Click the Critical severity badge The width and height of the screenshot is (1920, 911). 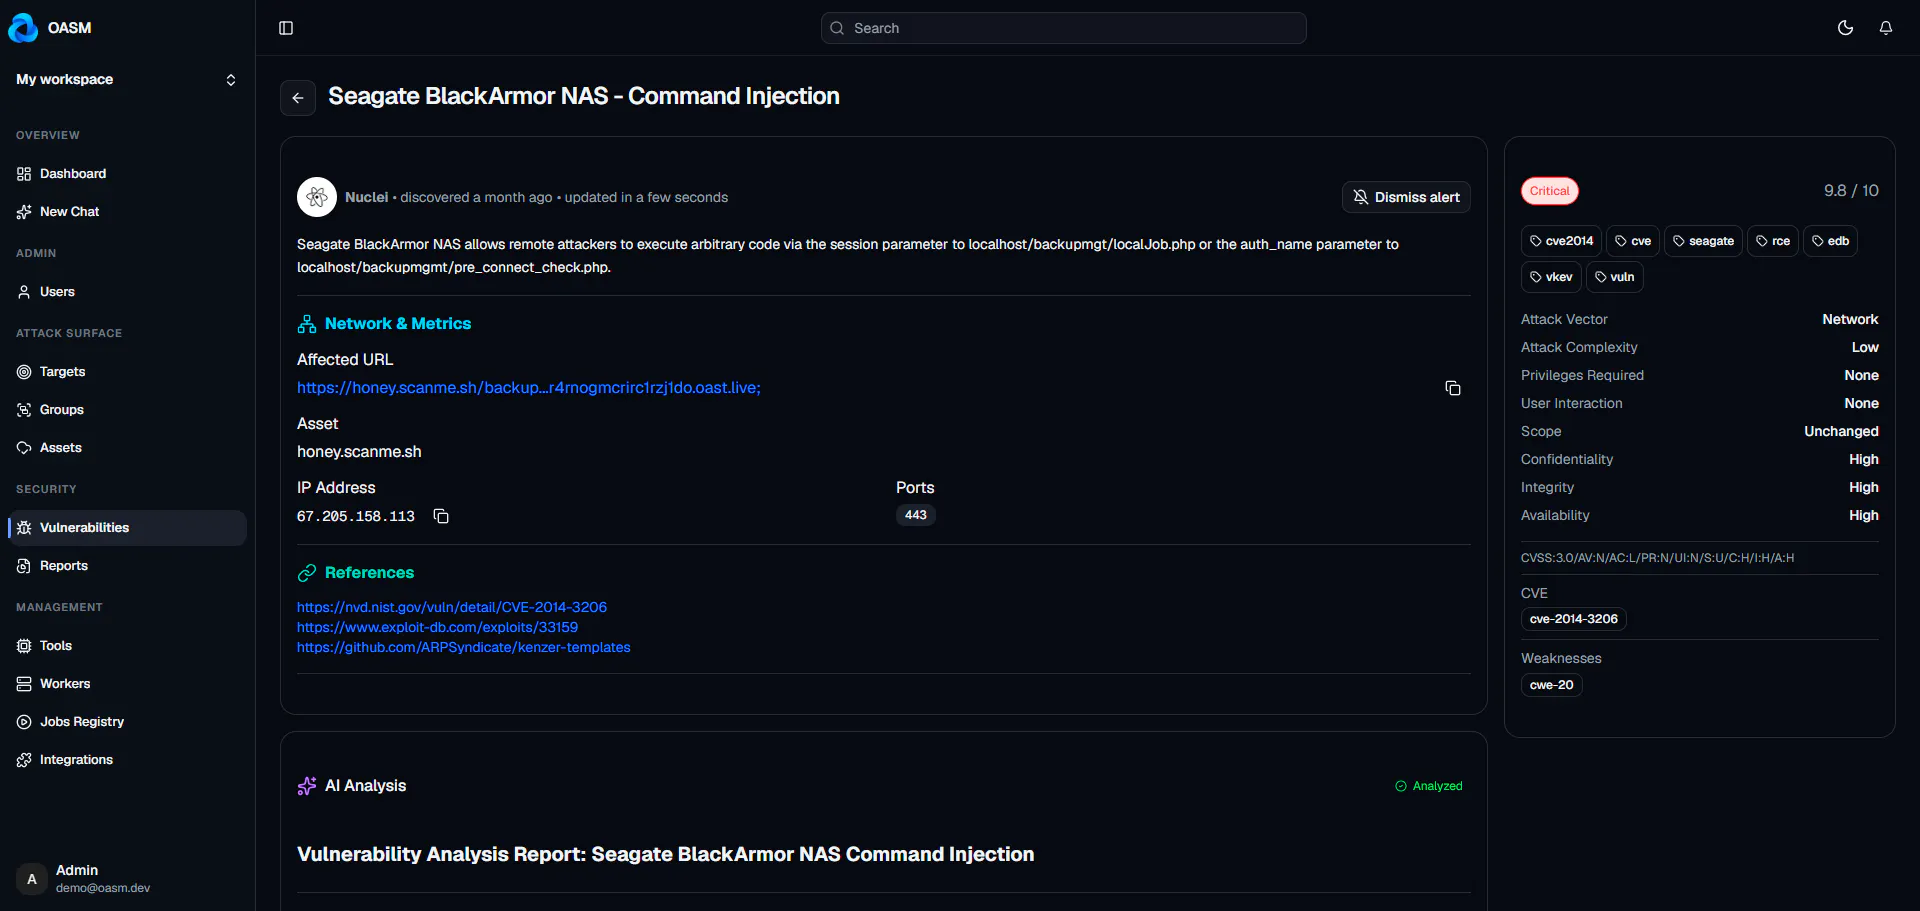(1550, 191)
